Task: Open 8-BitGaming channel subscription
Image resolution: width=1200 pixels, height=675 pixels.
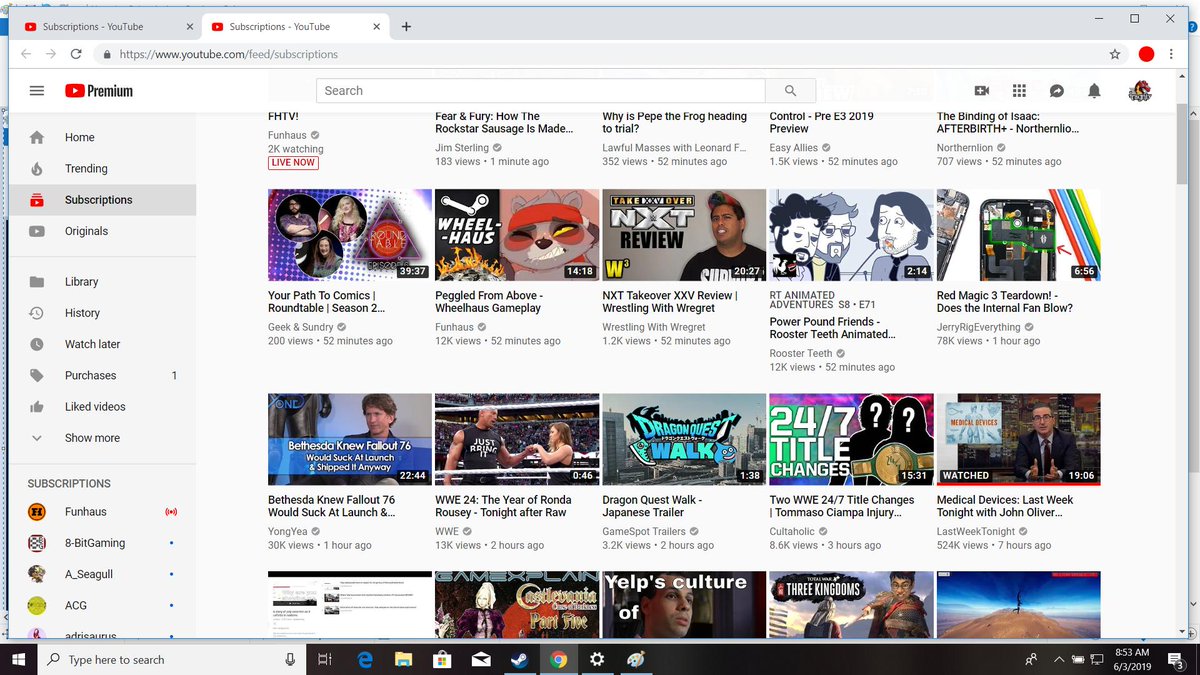Action: point(102,543)
